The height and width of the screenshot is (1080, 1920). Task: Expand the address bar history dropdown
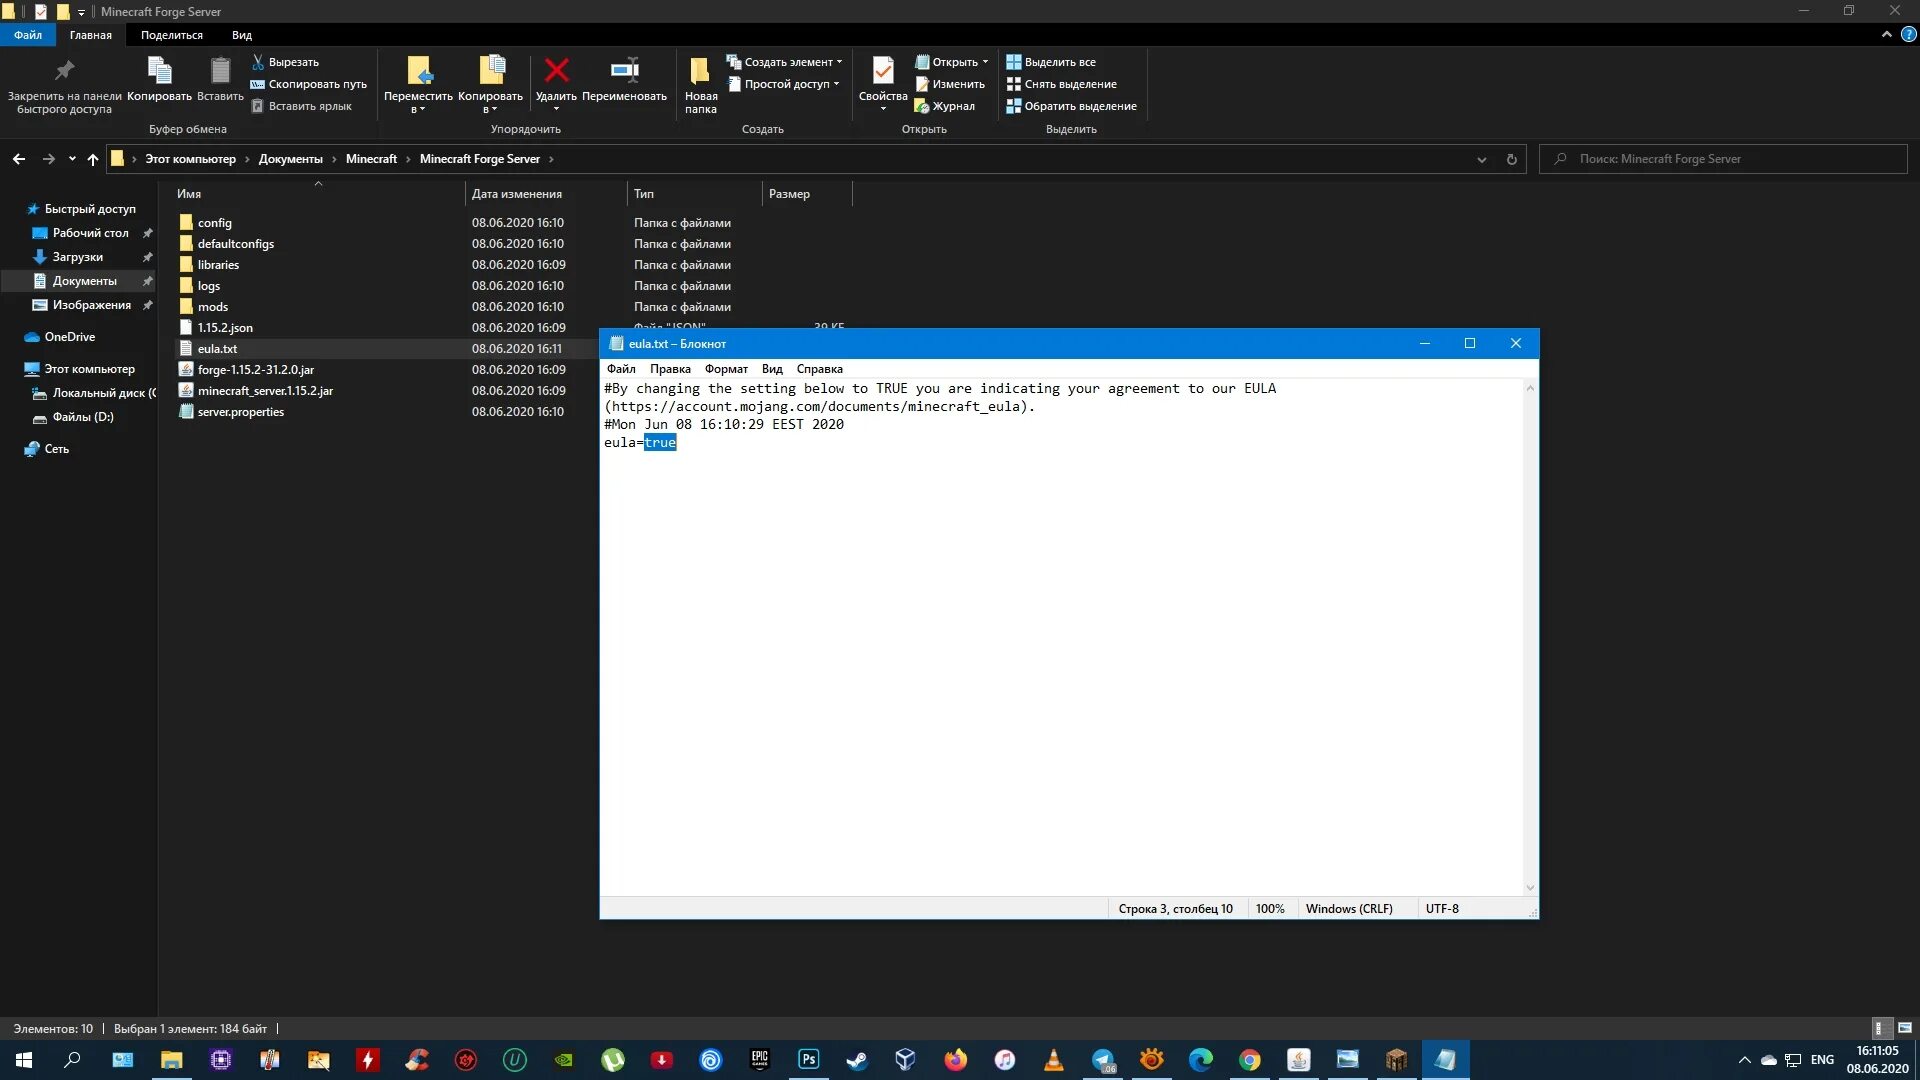[1481, 159]
